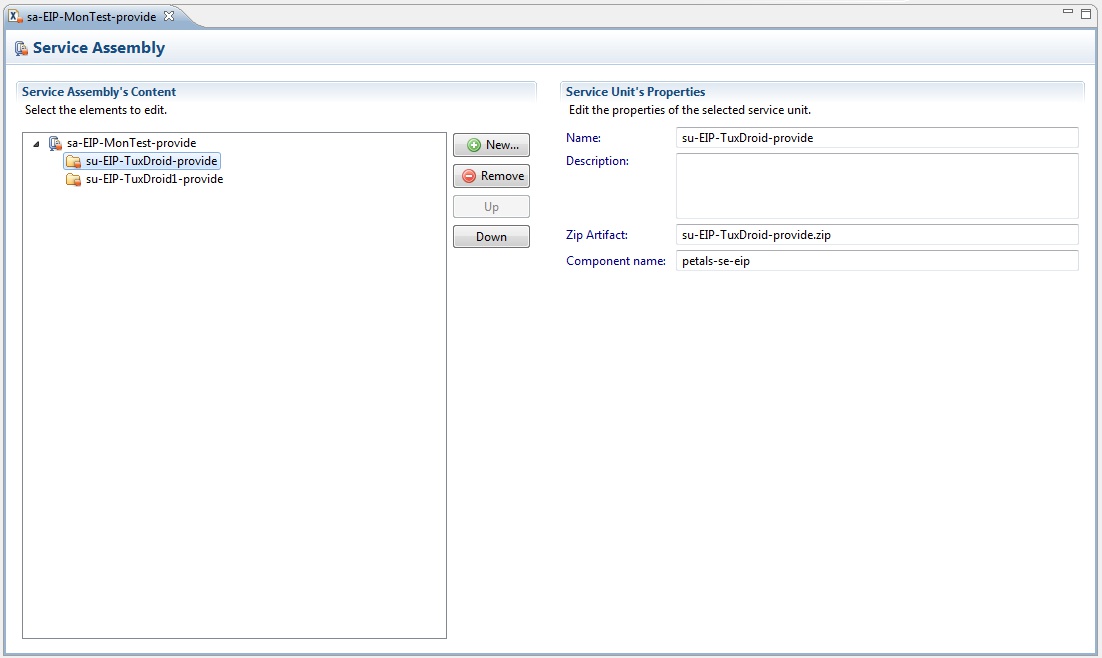
Task: Click the Zip Artifact field
Action: [x=877, y=234]
